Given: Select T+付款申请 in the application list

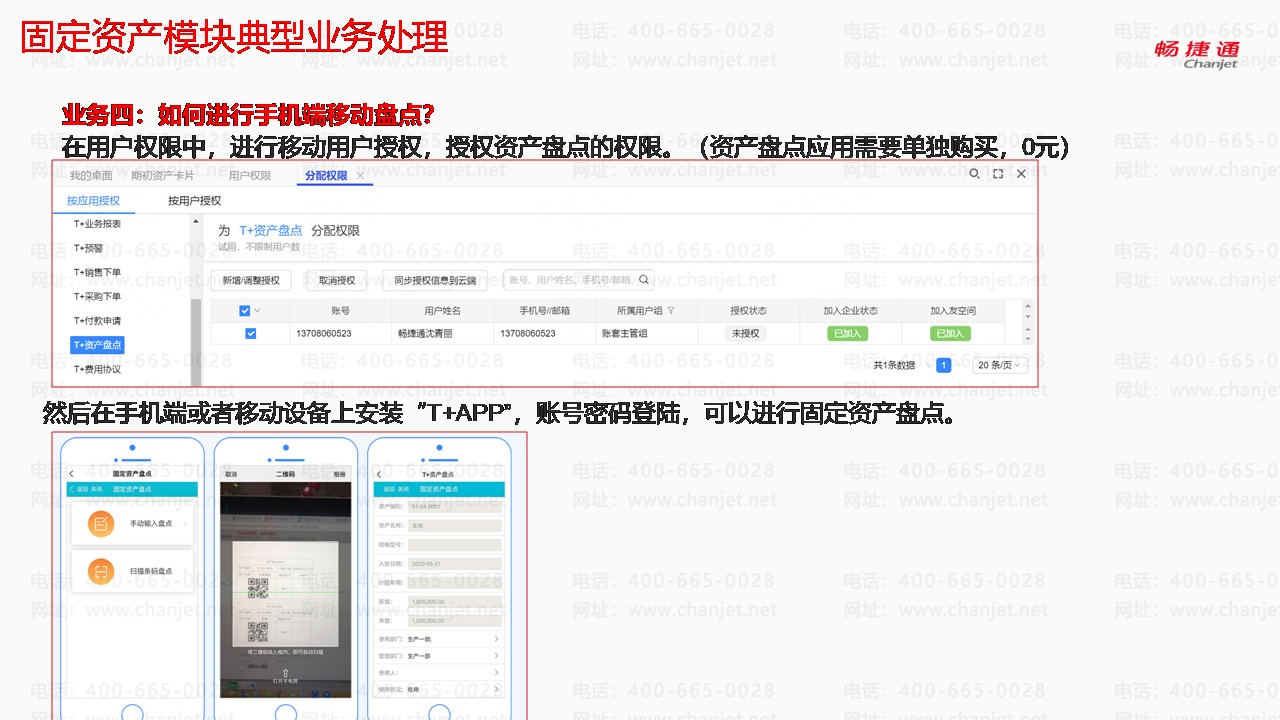Looking at the screenshot, I should [x=98, y=321].
